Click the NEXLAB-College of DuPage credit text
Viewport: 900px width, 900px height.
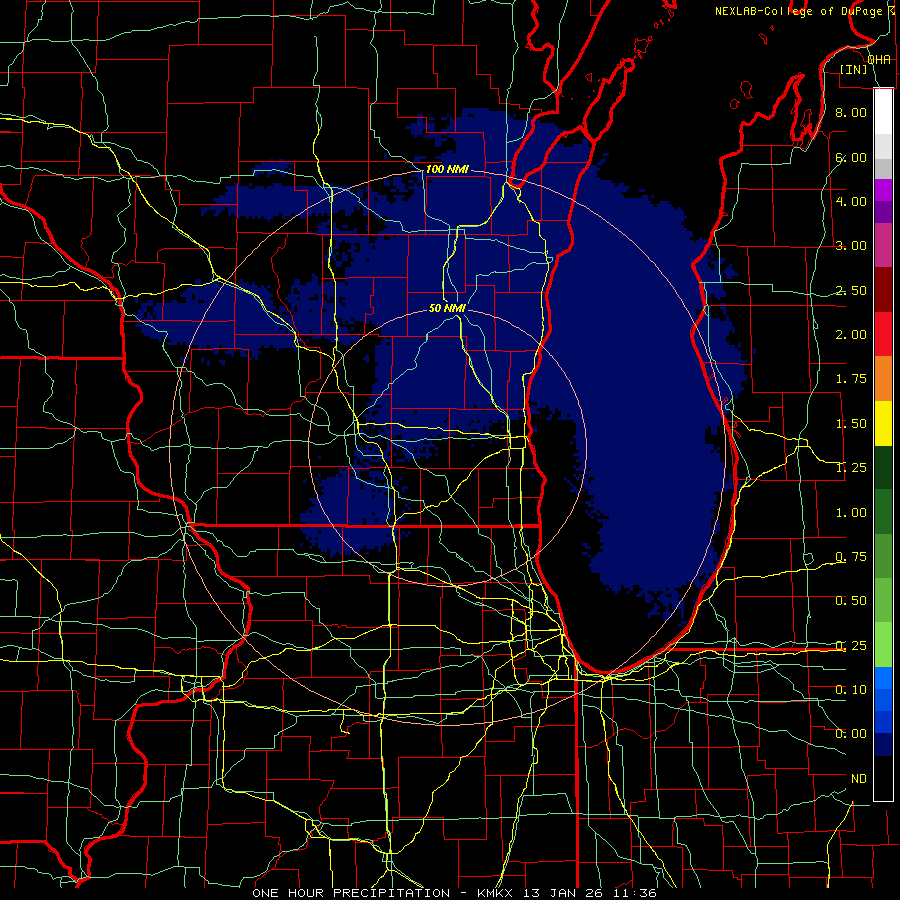(x=798, y=11)
